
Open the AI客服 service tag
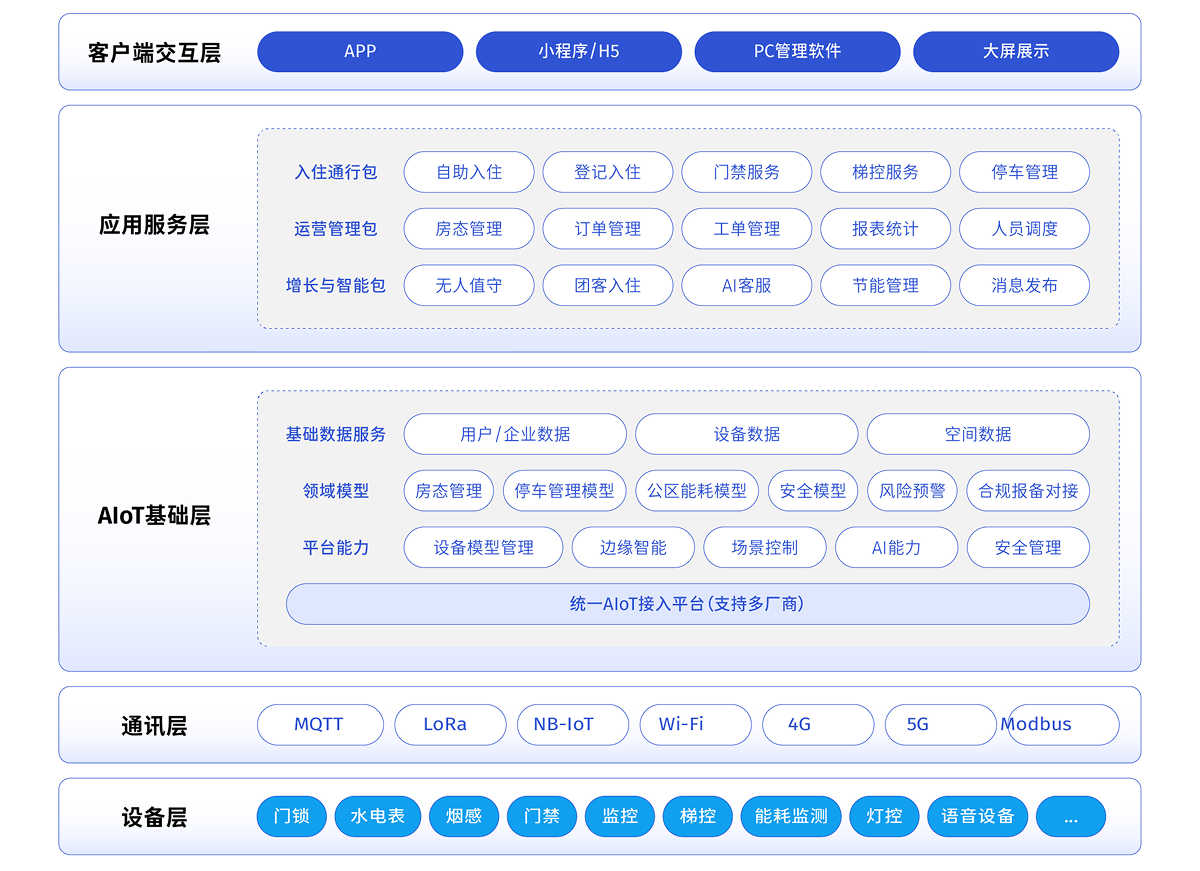coord(747,286)
